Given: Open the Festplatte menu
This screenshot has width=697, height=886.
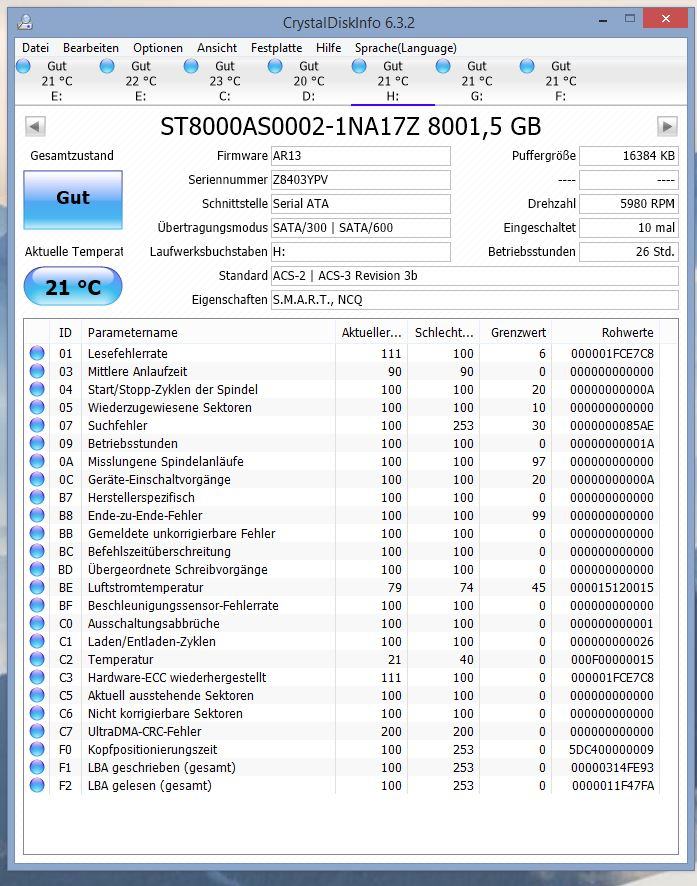Looking at the screenshot, I should (x=276, y=48).
